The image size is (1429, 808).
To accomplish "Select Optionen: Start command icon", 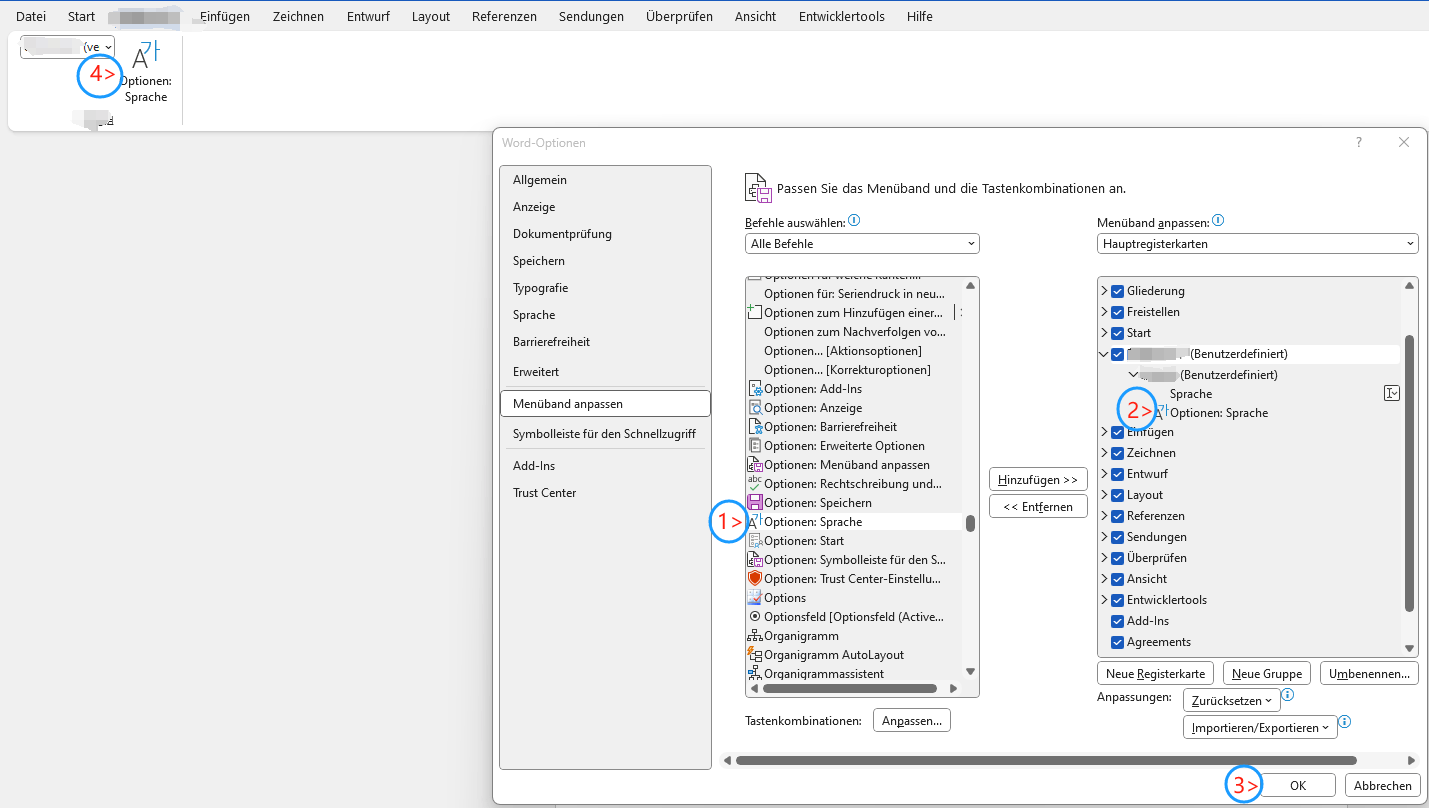I will click(x=755, y=541).
